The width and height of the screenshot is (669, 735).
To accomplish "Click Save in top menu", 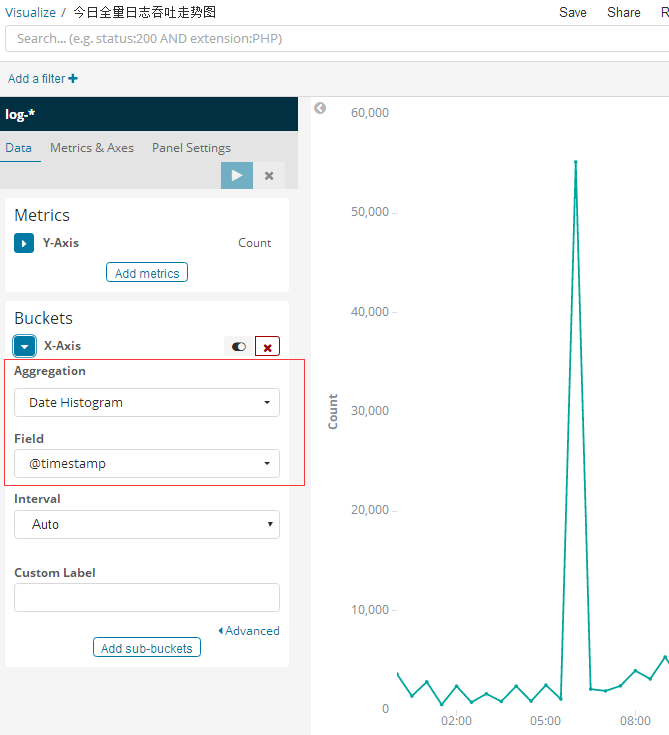I will pos(573,12).
